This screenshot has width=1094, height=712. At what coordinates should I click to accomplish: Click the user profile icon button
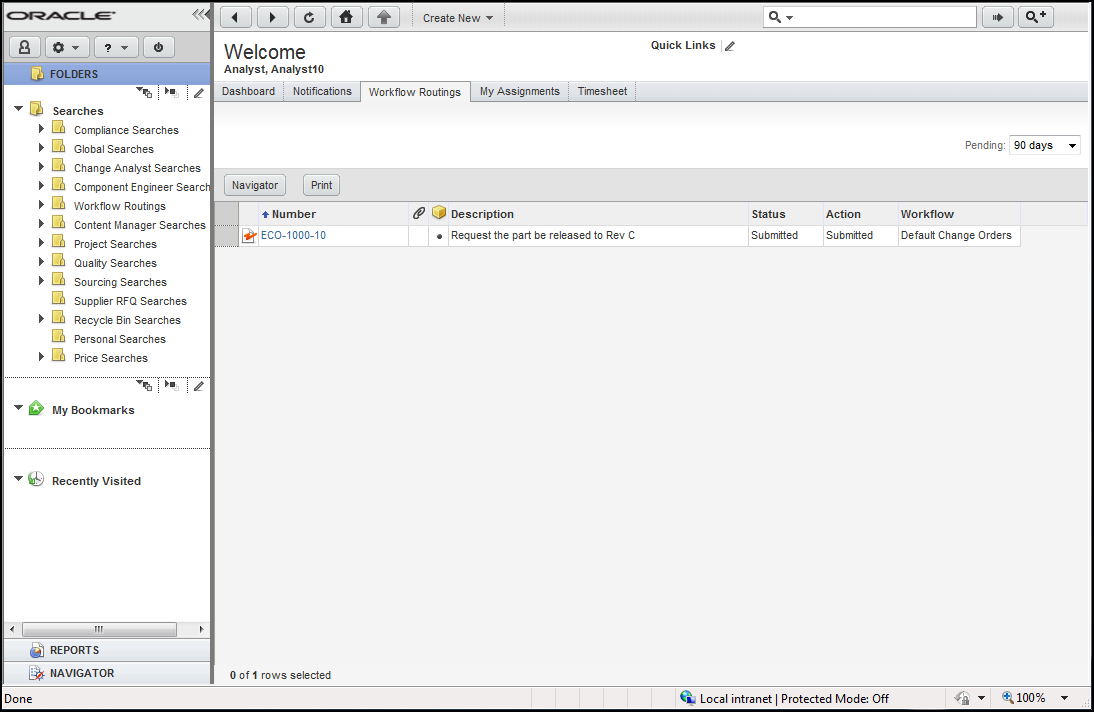(24, 47)
